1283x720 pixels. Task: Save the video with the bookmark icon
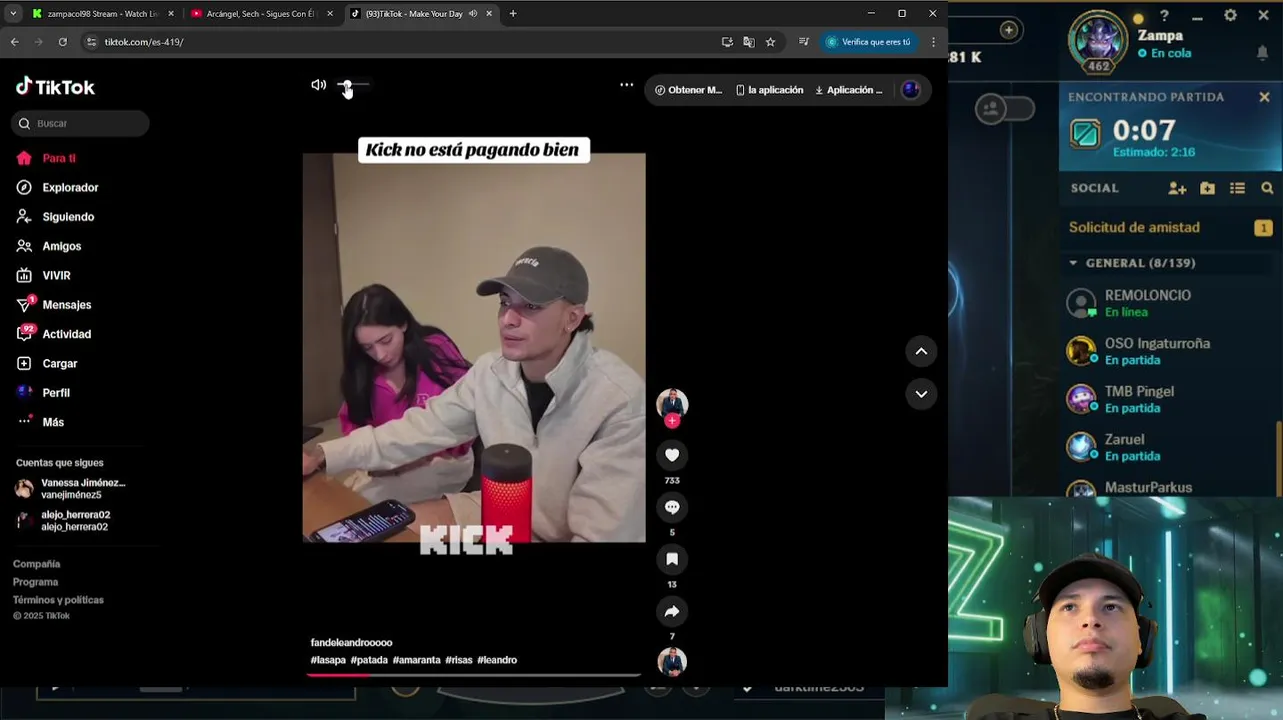point(672,559)
